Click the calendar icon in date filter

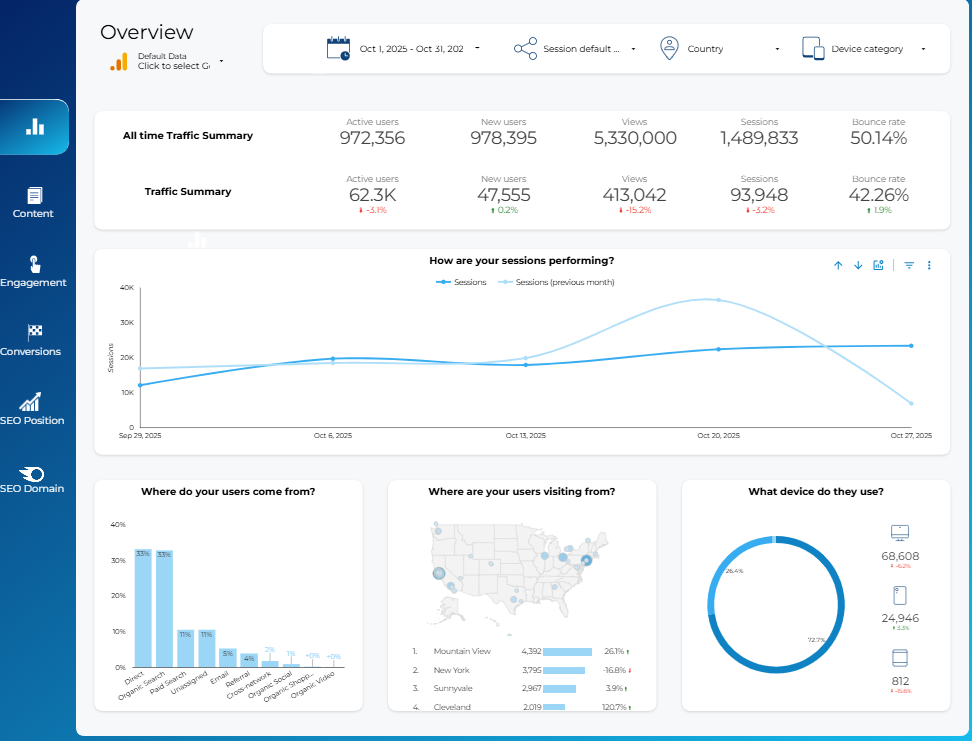click(x=337, y=47)
